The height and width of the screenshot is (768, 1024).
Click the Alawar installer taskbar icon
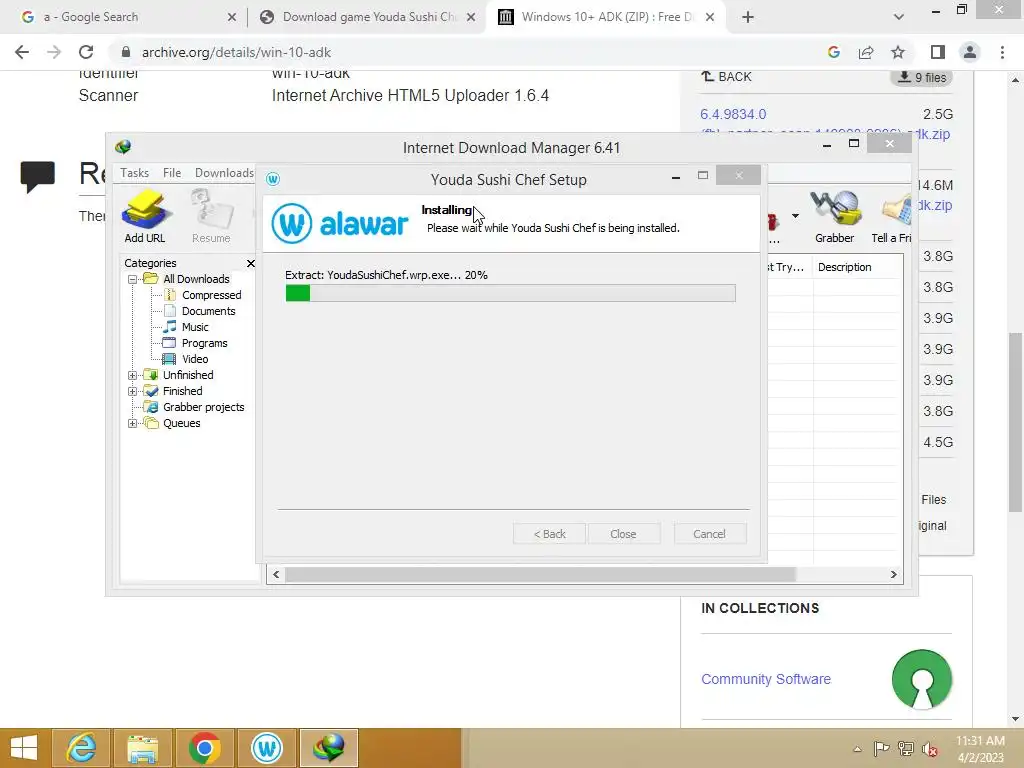(x=266, y=748)
